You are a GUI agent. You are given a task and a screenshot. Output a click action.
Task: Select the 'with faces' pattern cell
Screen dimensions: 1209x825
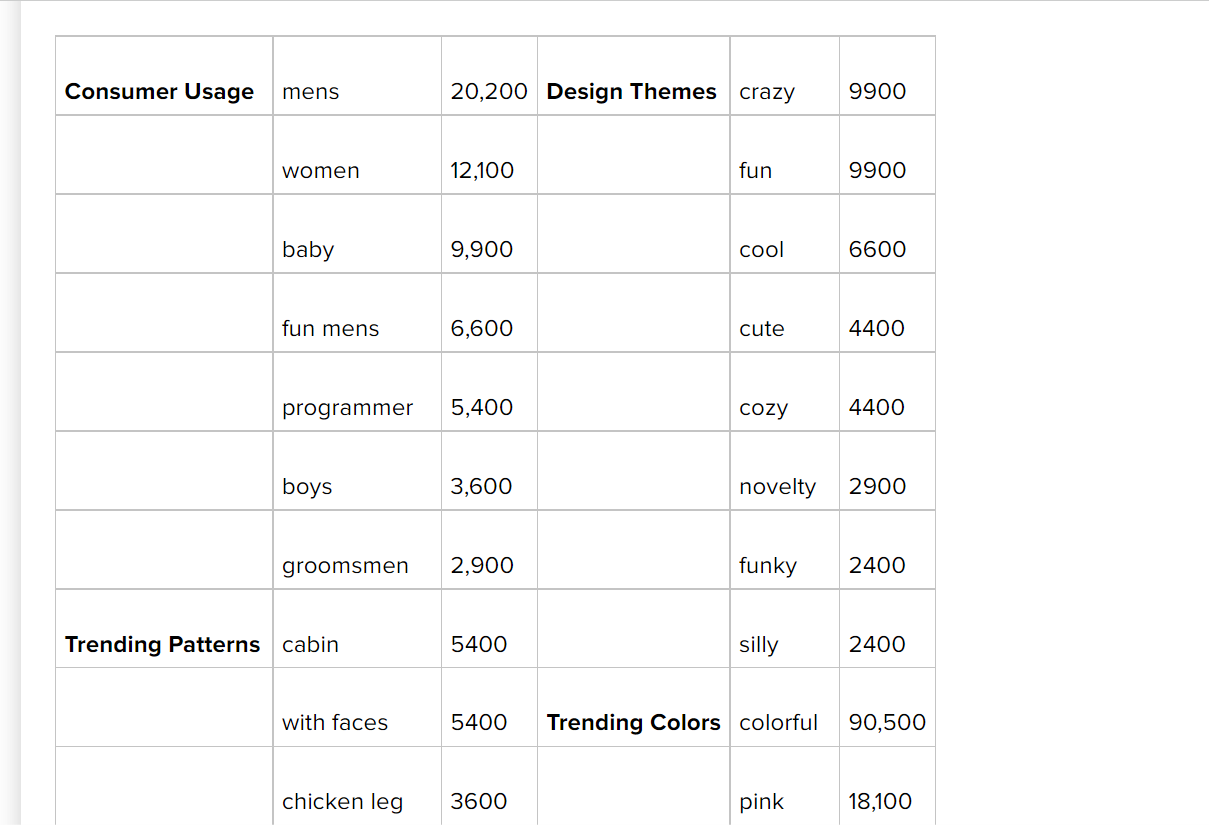(x=357, y=707)
